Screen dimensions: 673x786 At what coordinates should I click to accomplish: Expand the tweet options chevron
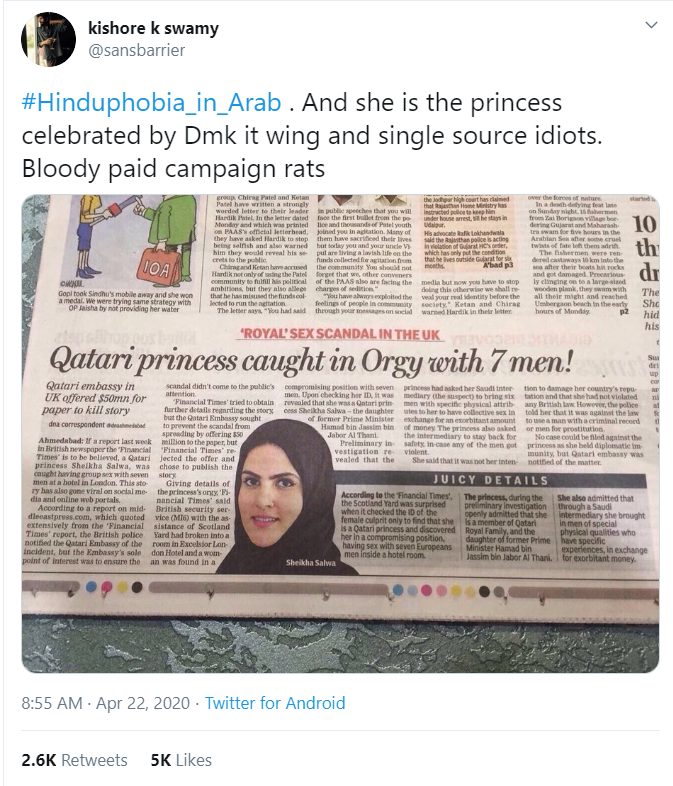[651, 25]
